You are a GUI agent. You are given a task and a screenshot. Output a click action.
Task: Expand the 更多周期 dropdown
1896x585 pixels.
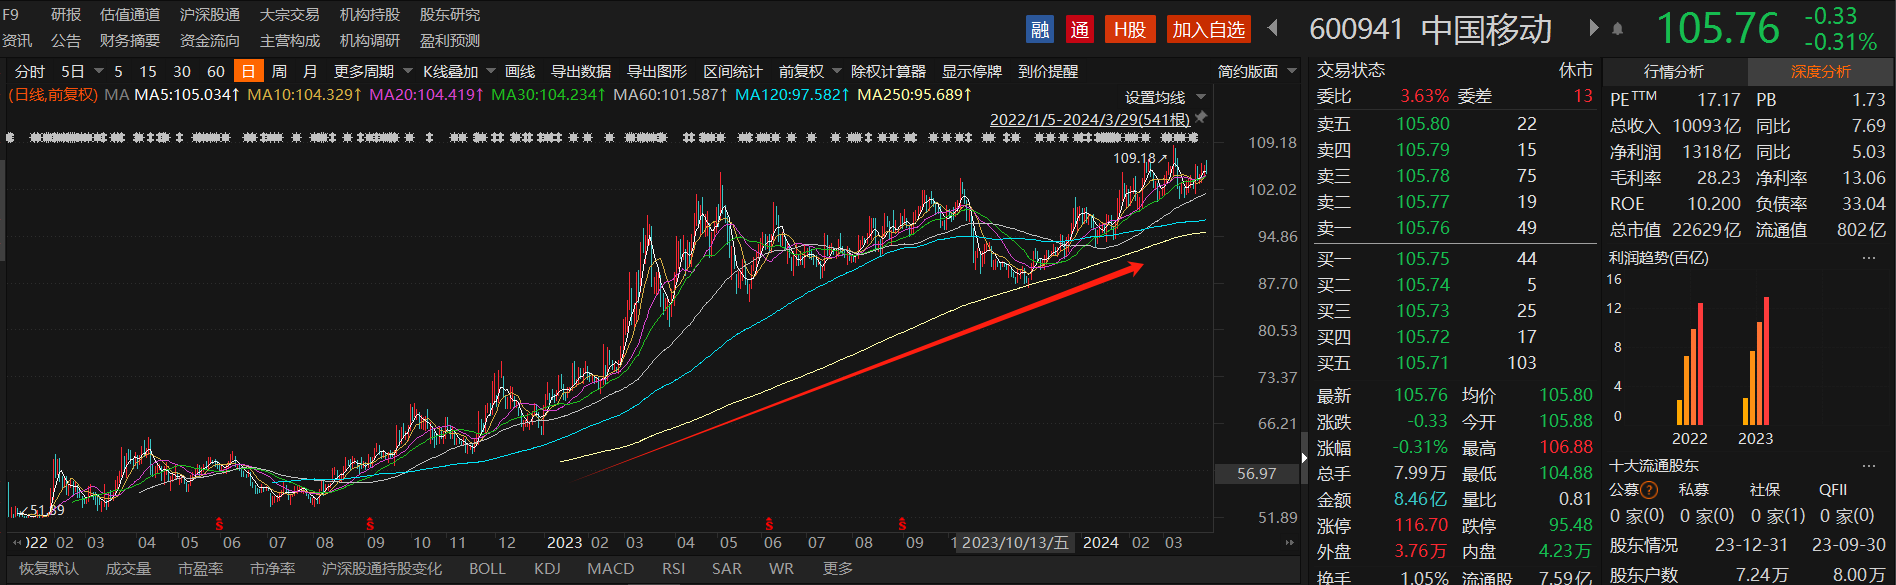407,72
